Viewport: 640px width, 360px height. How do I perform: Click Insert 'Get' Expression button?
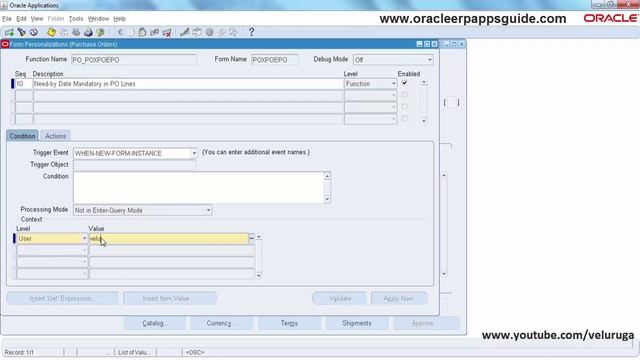(x=62, y=298)
